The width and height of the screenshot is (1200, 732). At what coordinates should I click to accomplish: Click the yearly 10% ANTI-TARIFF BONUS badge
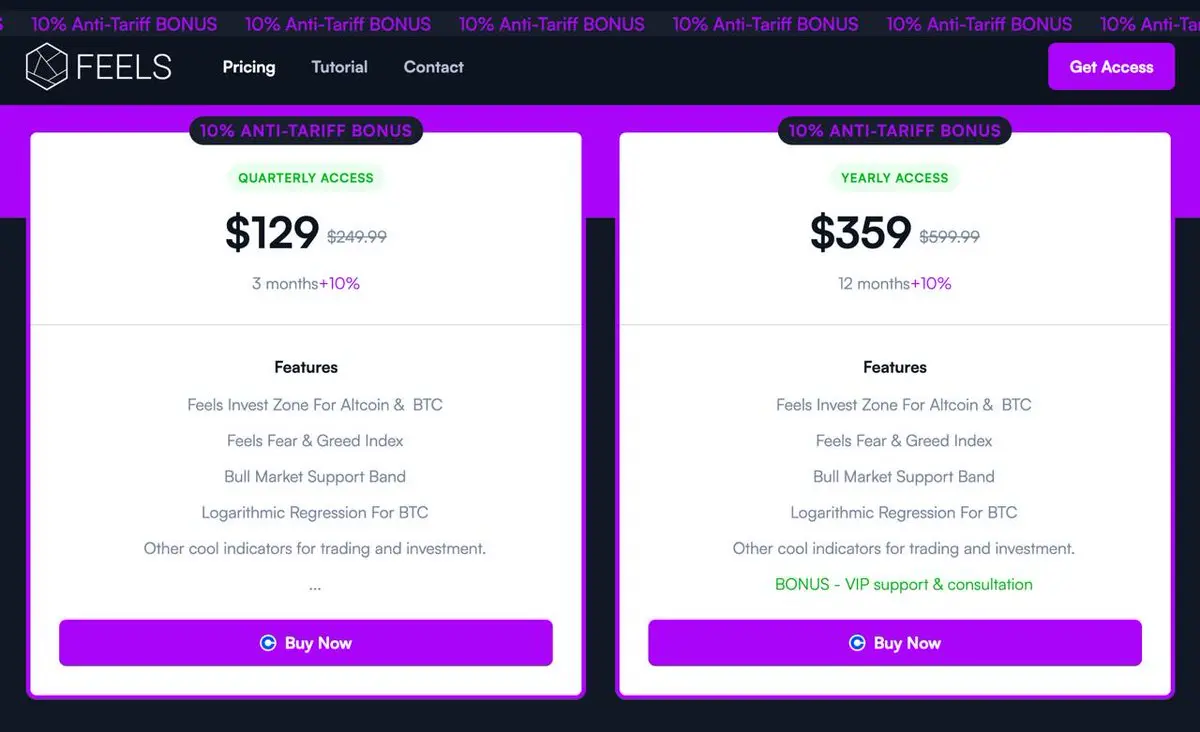pyautogui.click(x=895, y=130)
